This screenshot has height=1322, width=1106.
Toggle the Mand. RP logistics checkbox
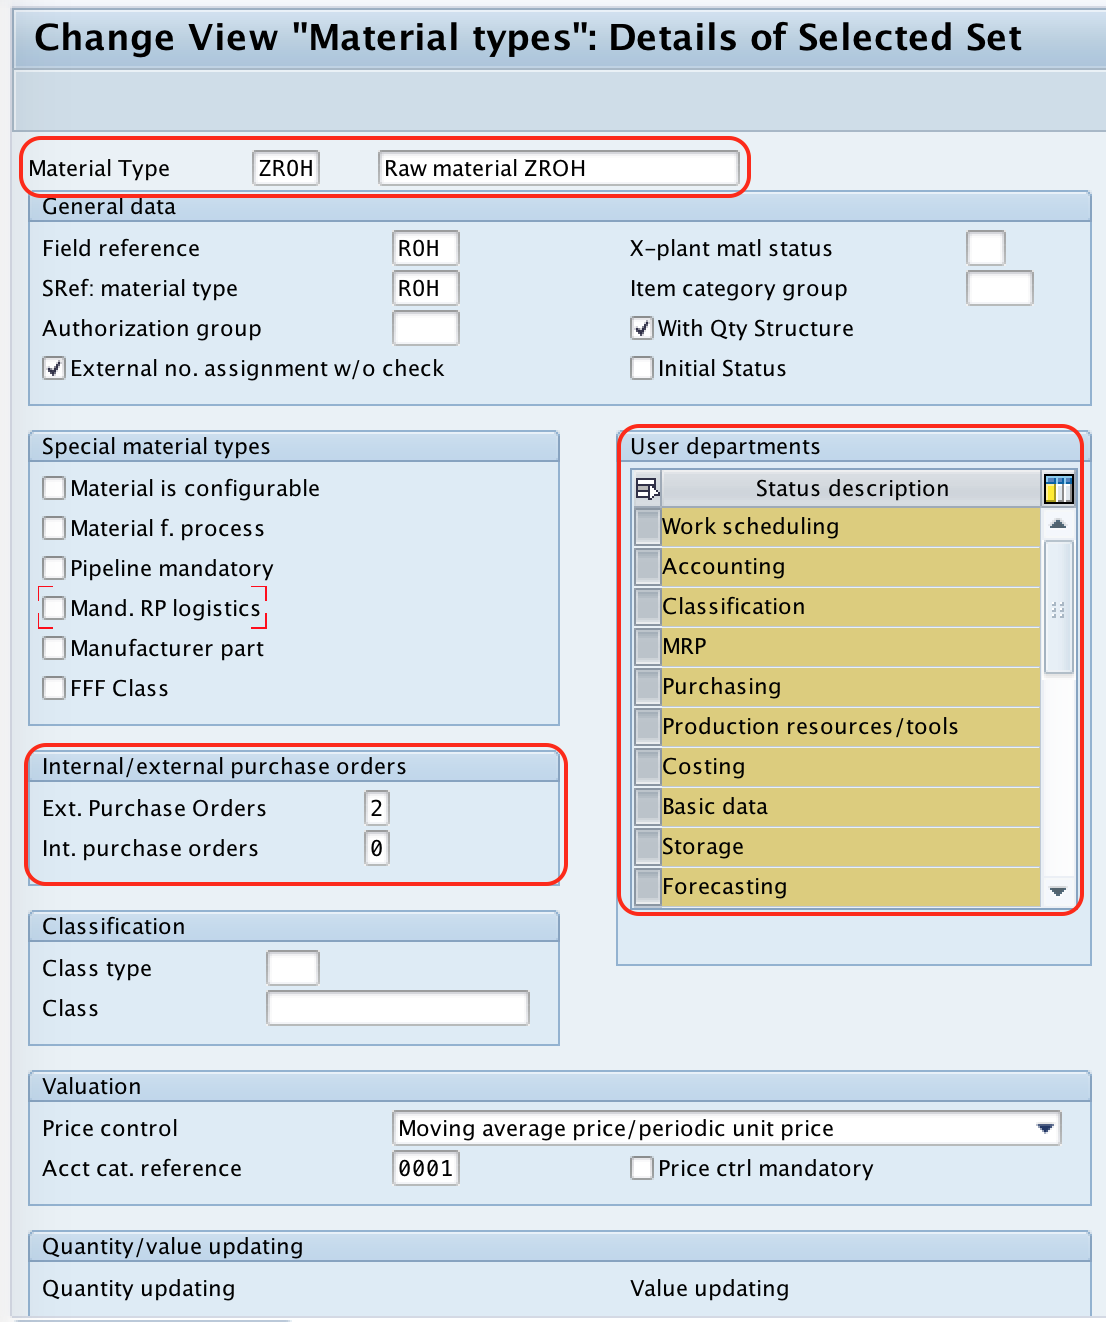coord(53,607)
